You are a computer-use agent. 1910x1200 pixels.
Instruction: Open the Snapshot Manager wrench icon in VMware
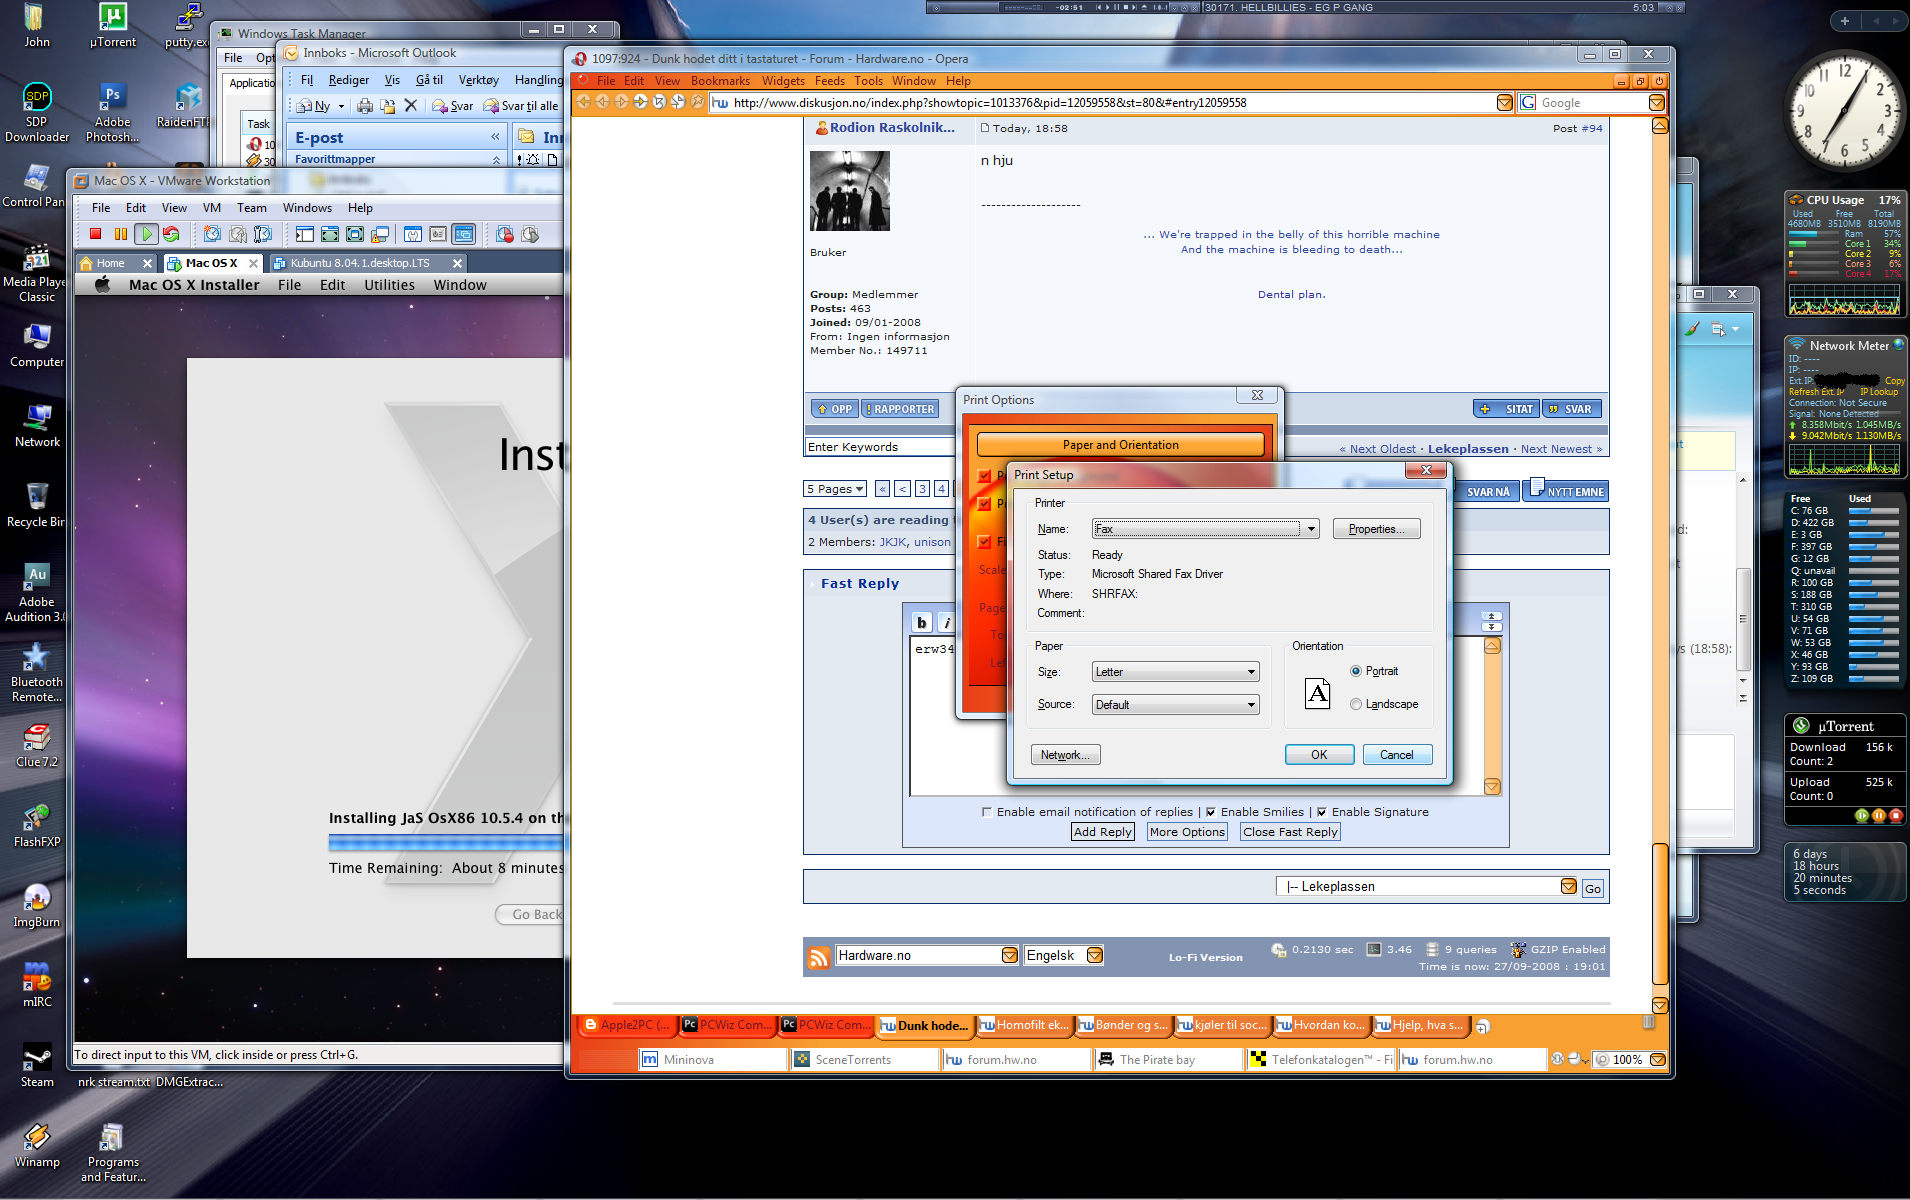click(x=263, y=234)
